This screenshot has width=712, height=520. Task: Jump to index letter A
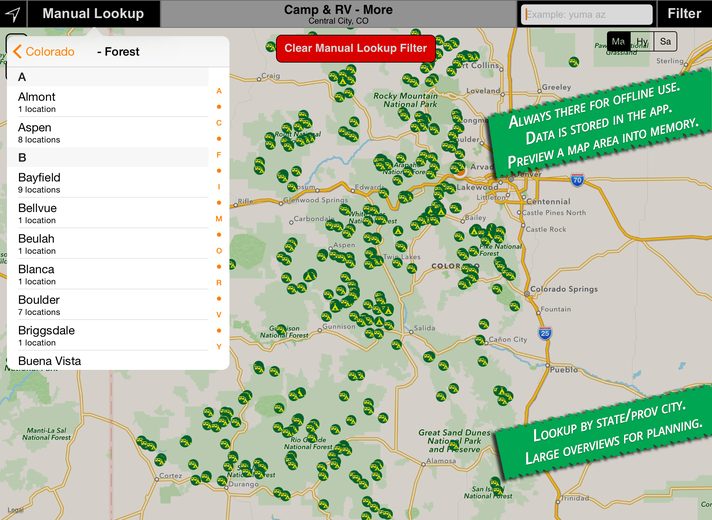pos(219,91)
